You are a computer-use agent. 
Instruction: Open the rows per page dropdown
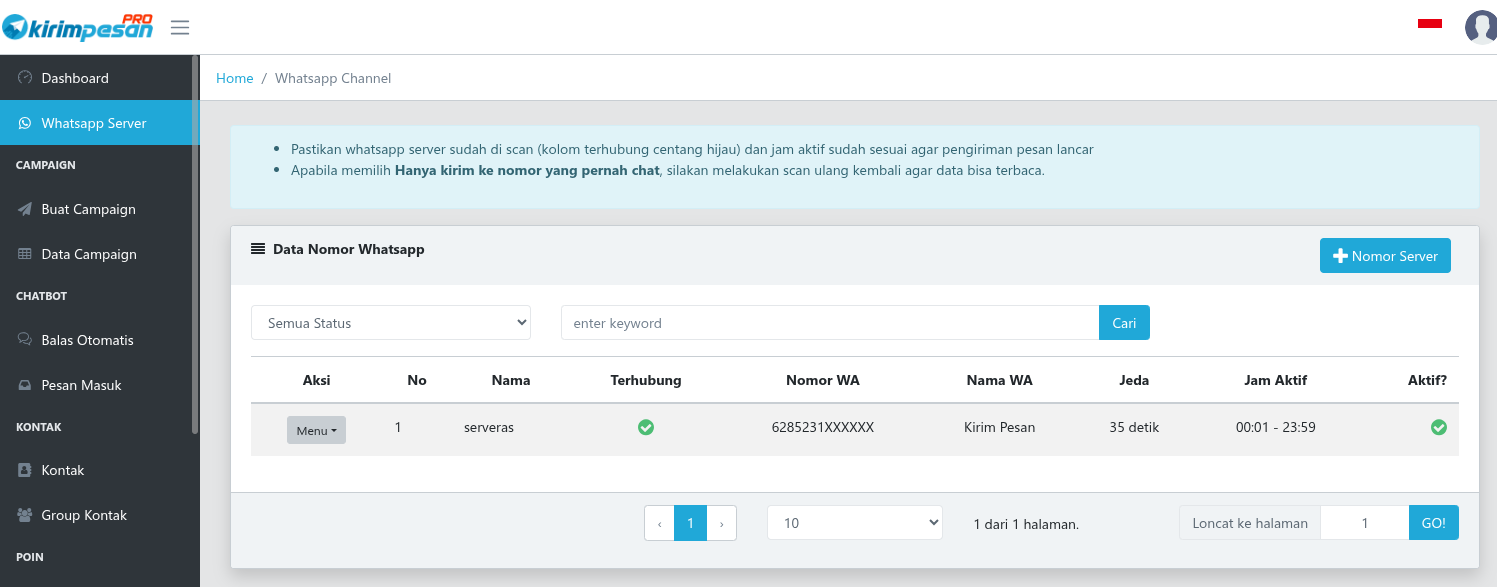(854, 523)
